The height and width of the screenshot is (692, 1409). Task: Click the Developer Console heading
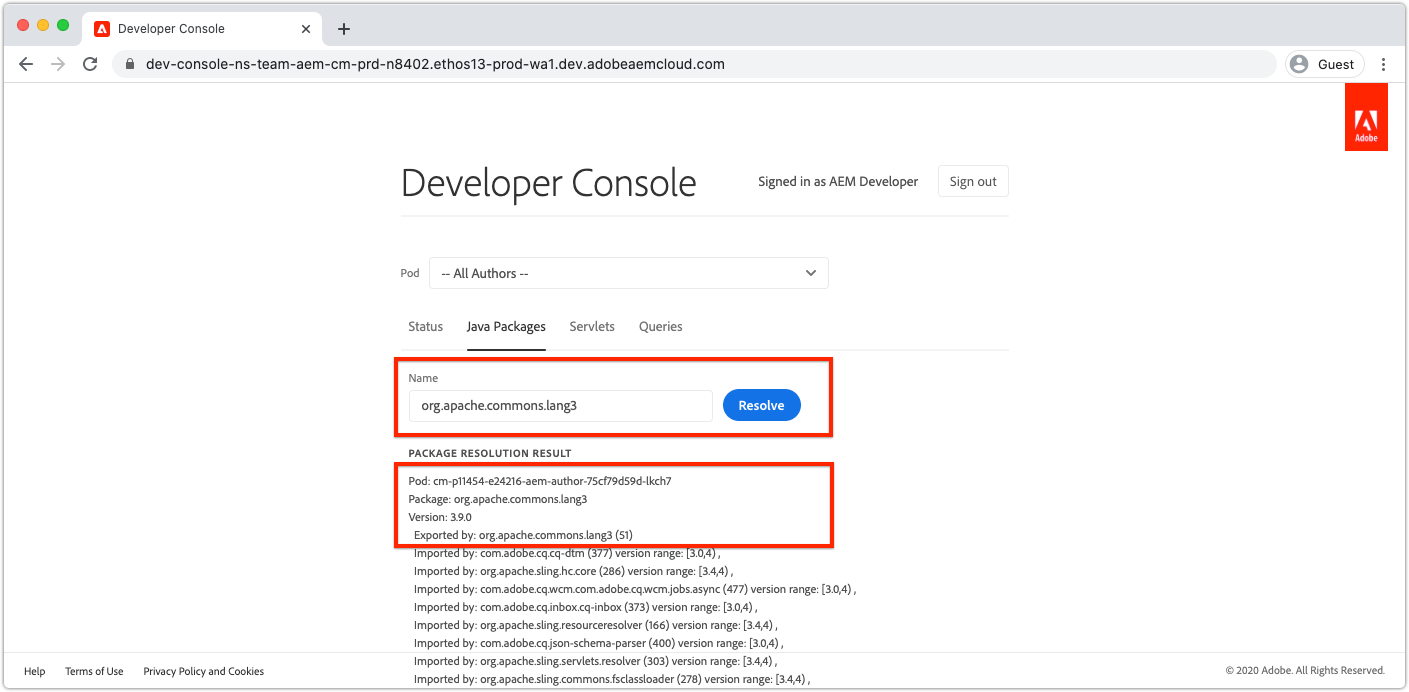(549, 183)
